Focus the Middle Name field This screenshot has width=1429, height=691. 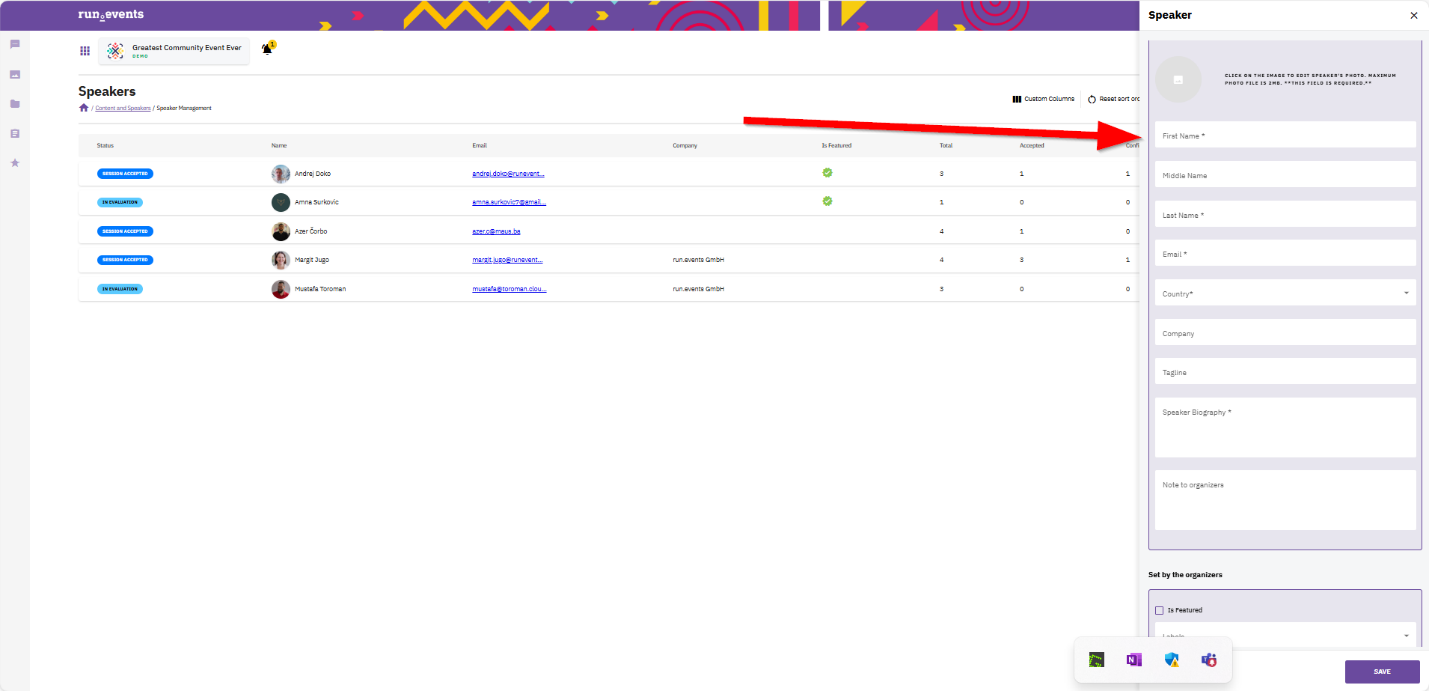pyautogui.click(x=1285, y=175)
